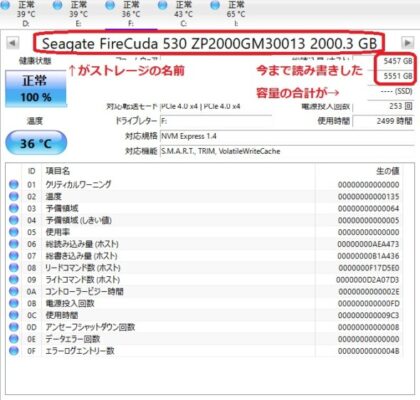Click status icon for 07 総書き込み量 (ホスト)
The image size is (420, 400).
tap(14, 256)
